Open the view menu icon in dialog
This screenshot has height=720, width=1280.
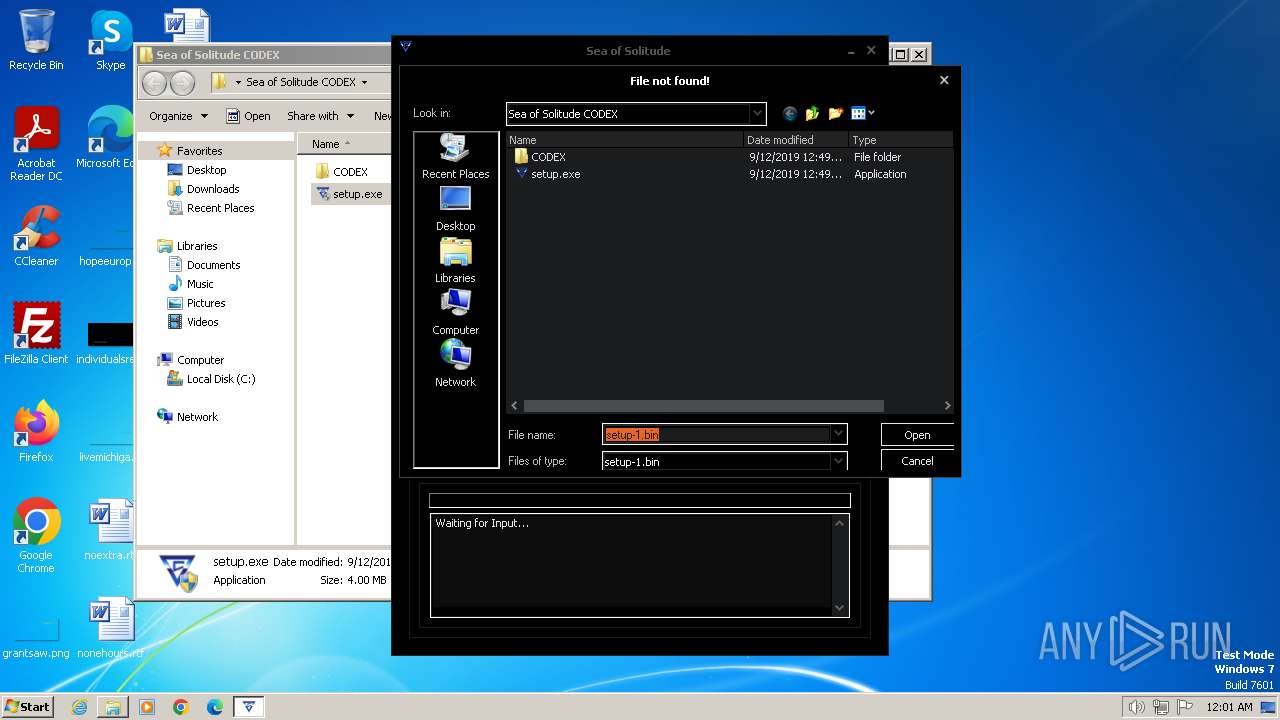pyautogui.click(x=862, y=113)
